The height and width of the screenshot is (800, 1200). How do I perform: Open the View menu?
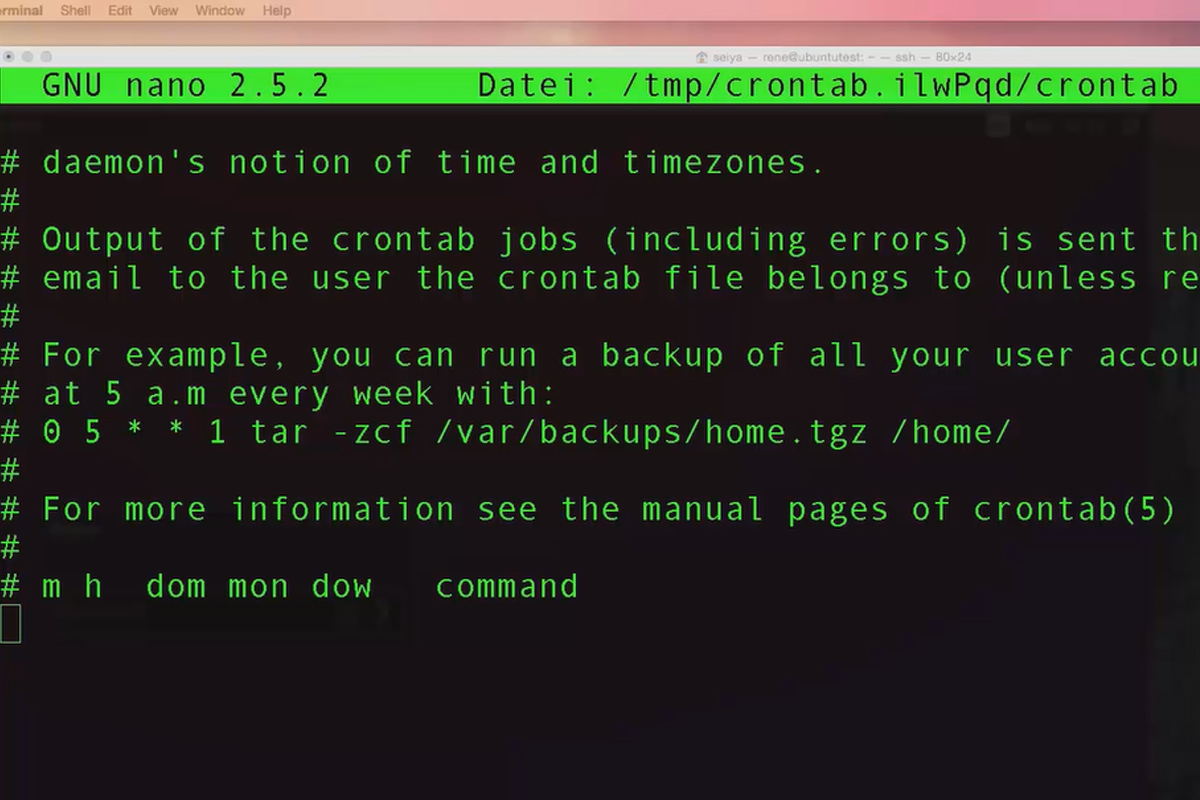164,11
